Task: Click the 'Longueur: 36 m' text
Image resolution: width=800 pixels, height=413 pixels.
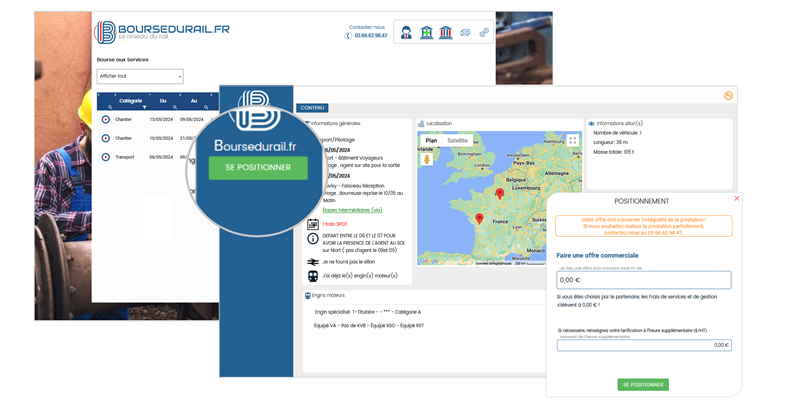Action: [610, 142]
